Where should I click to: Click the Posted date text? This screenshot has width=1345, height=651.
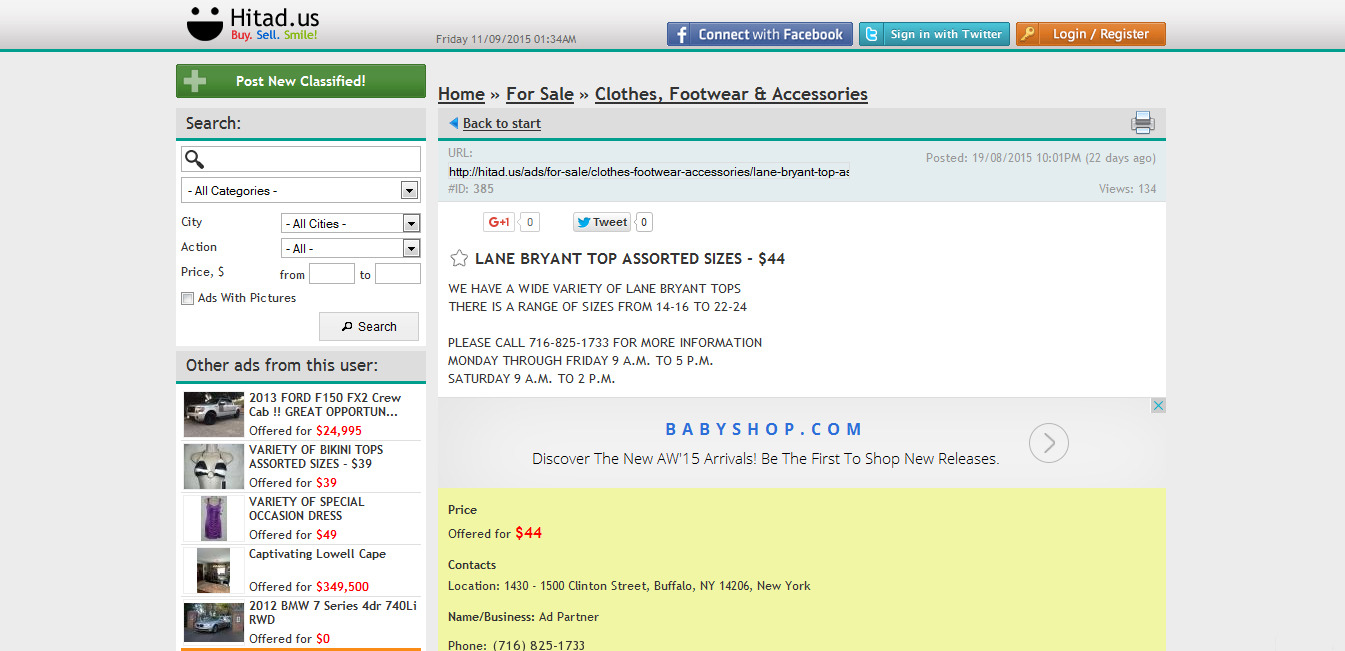click(x=1041, y=158)
